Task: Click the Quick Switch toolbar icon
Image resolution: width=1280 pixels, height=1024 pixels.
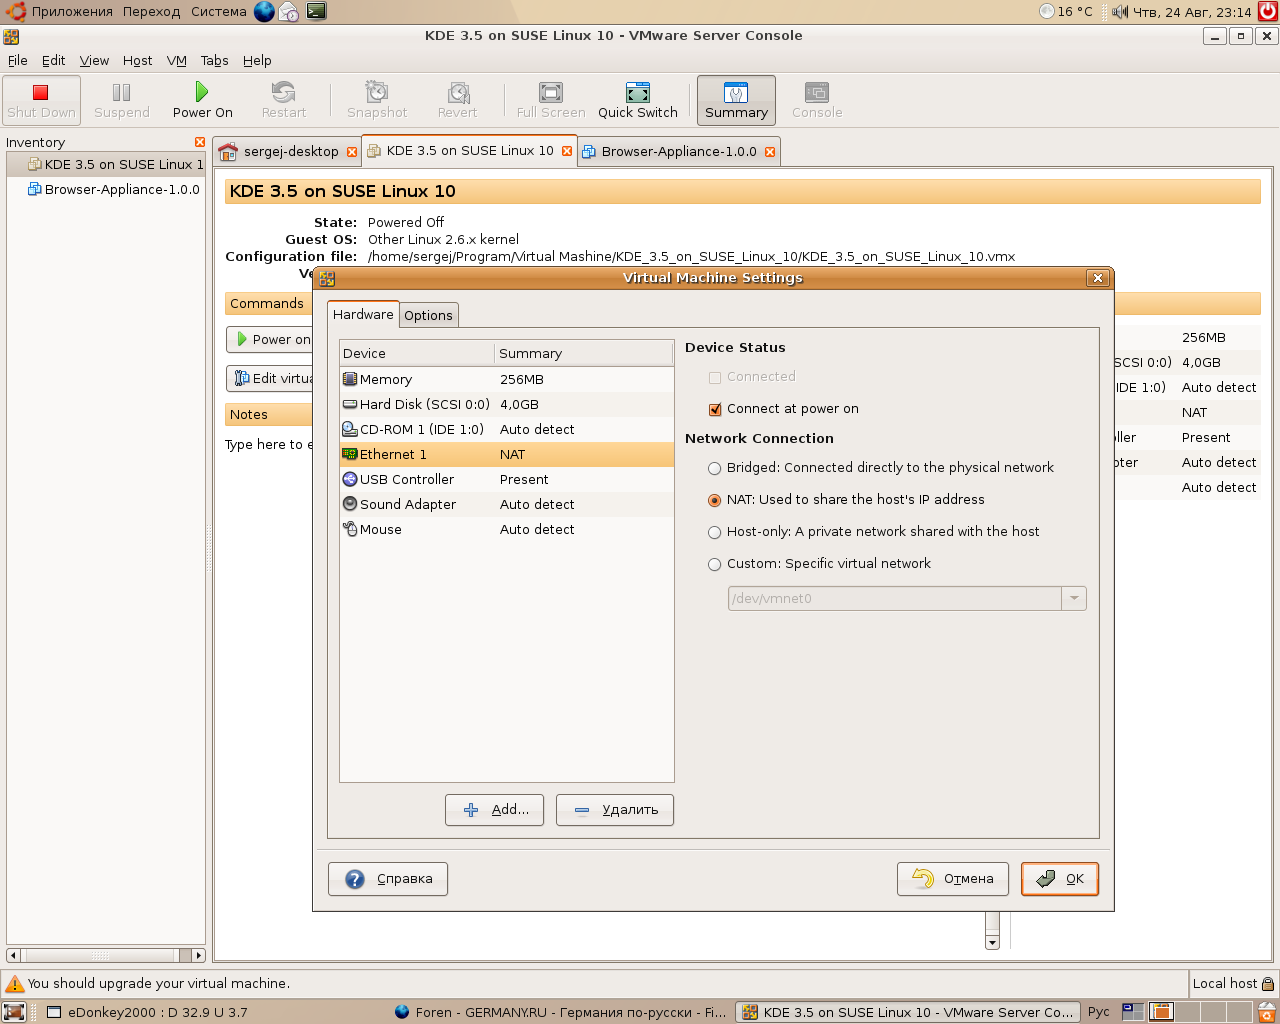Action: pos(637,93)
